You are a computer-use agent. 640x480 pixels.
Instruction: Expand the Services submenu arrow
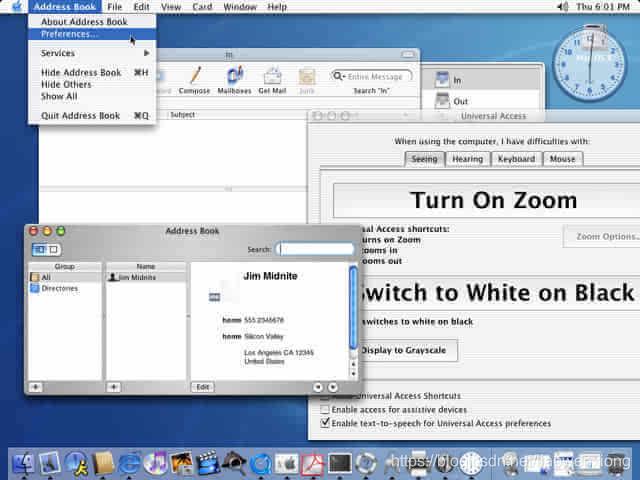click(147, 53)
